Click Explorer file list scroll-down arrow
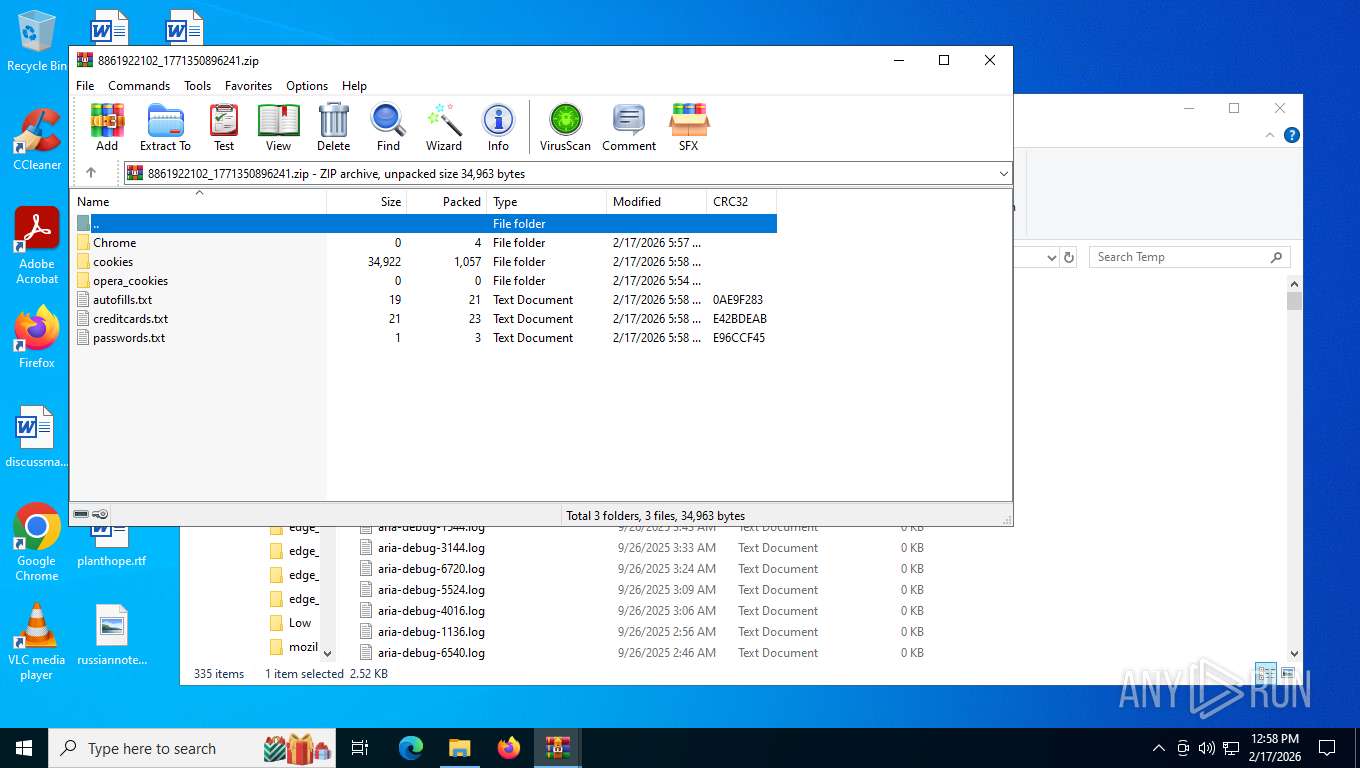 click(x=1294, y=653)
